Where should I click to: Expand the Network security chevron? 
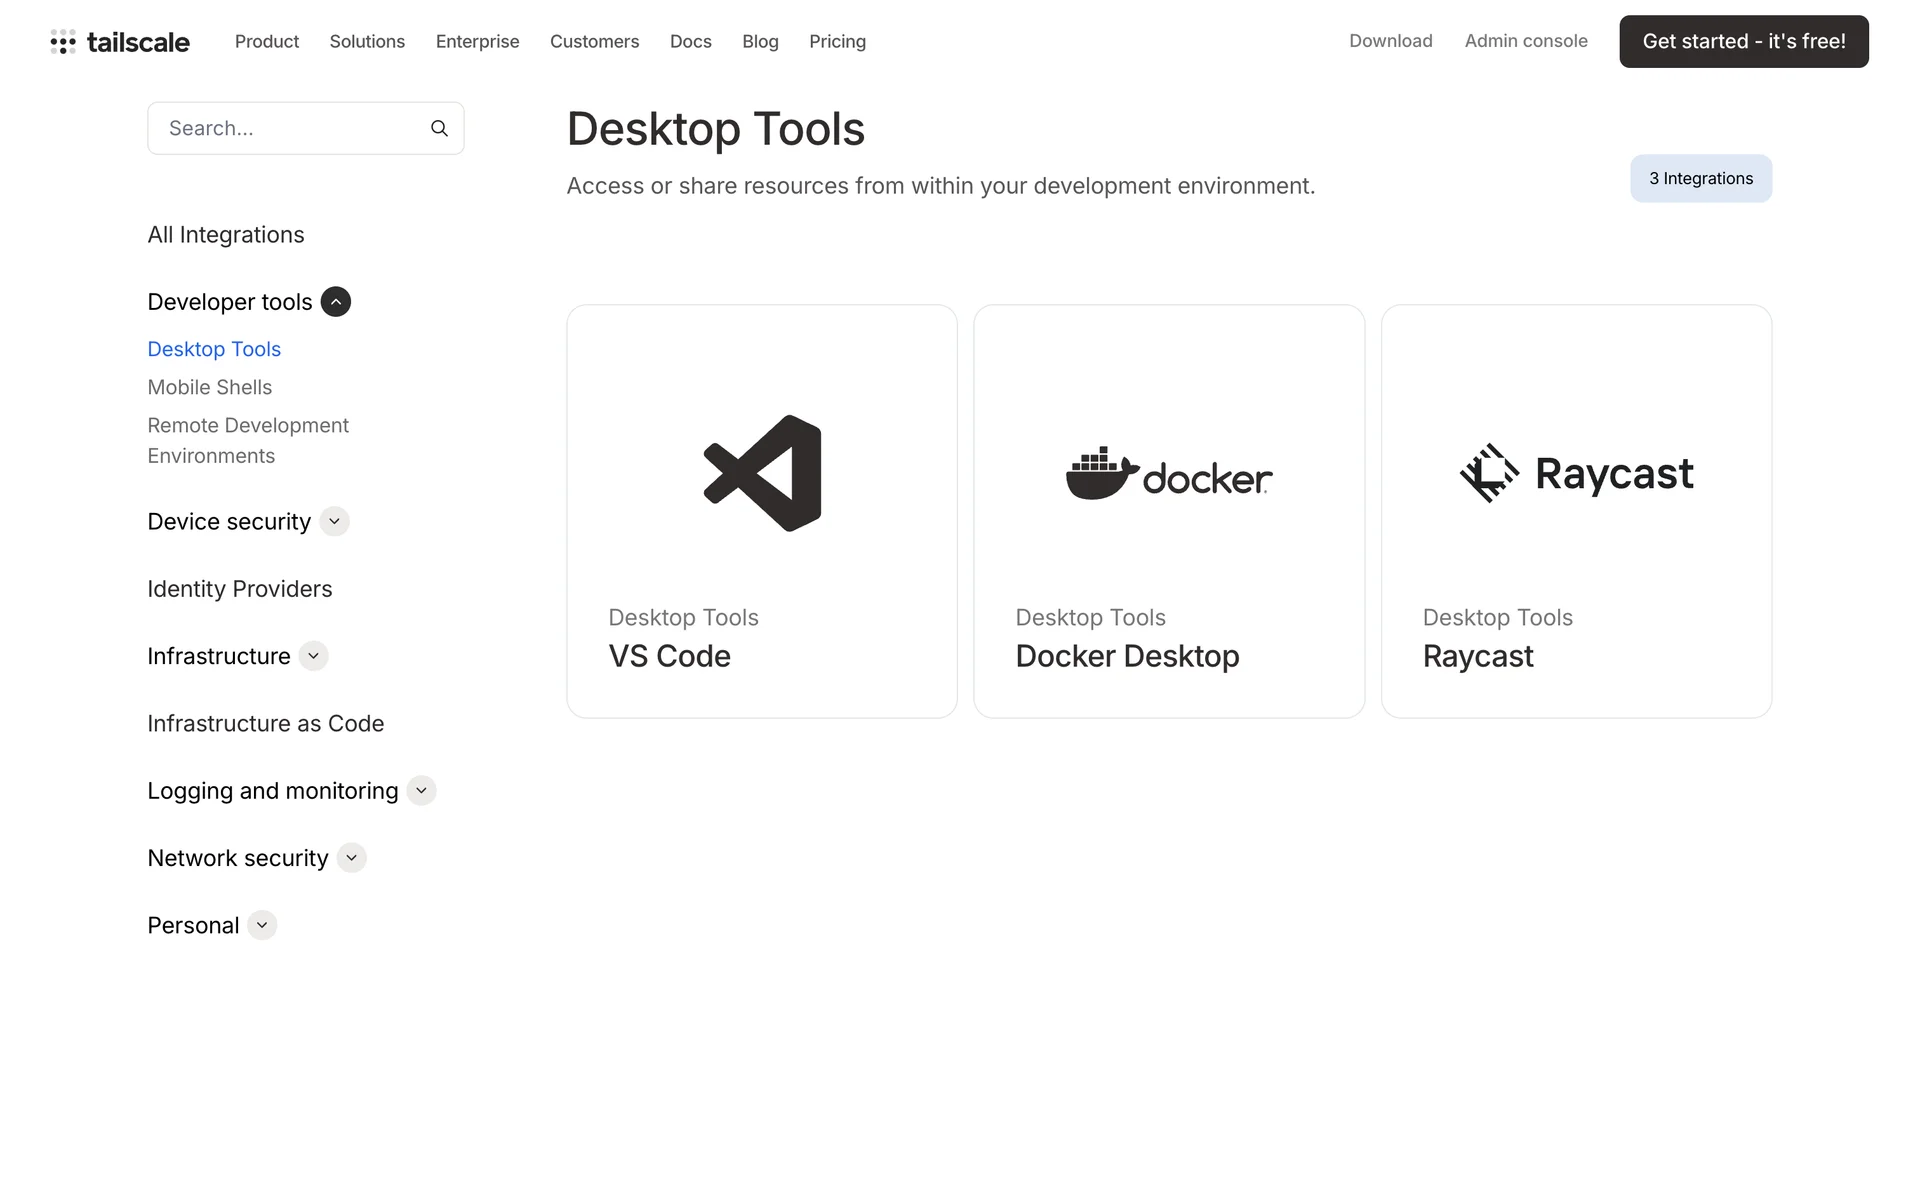[351, 858]
